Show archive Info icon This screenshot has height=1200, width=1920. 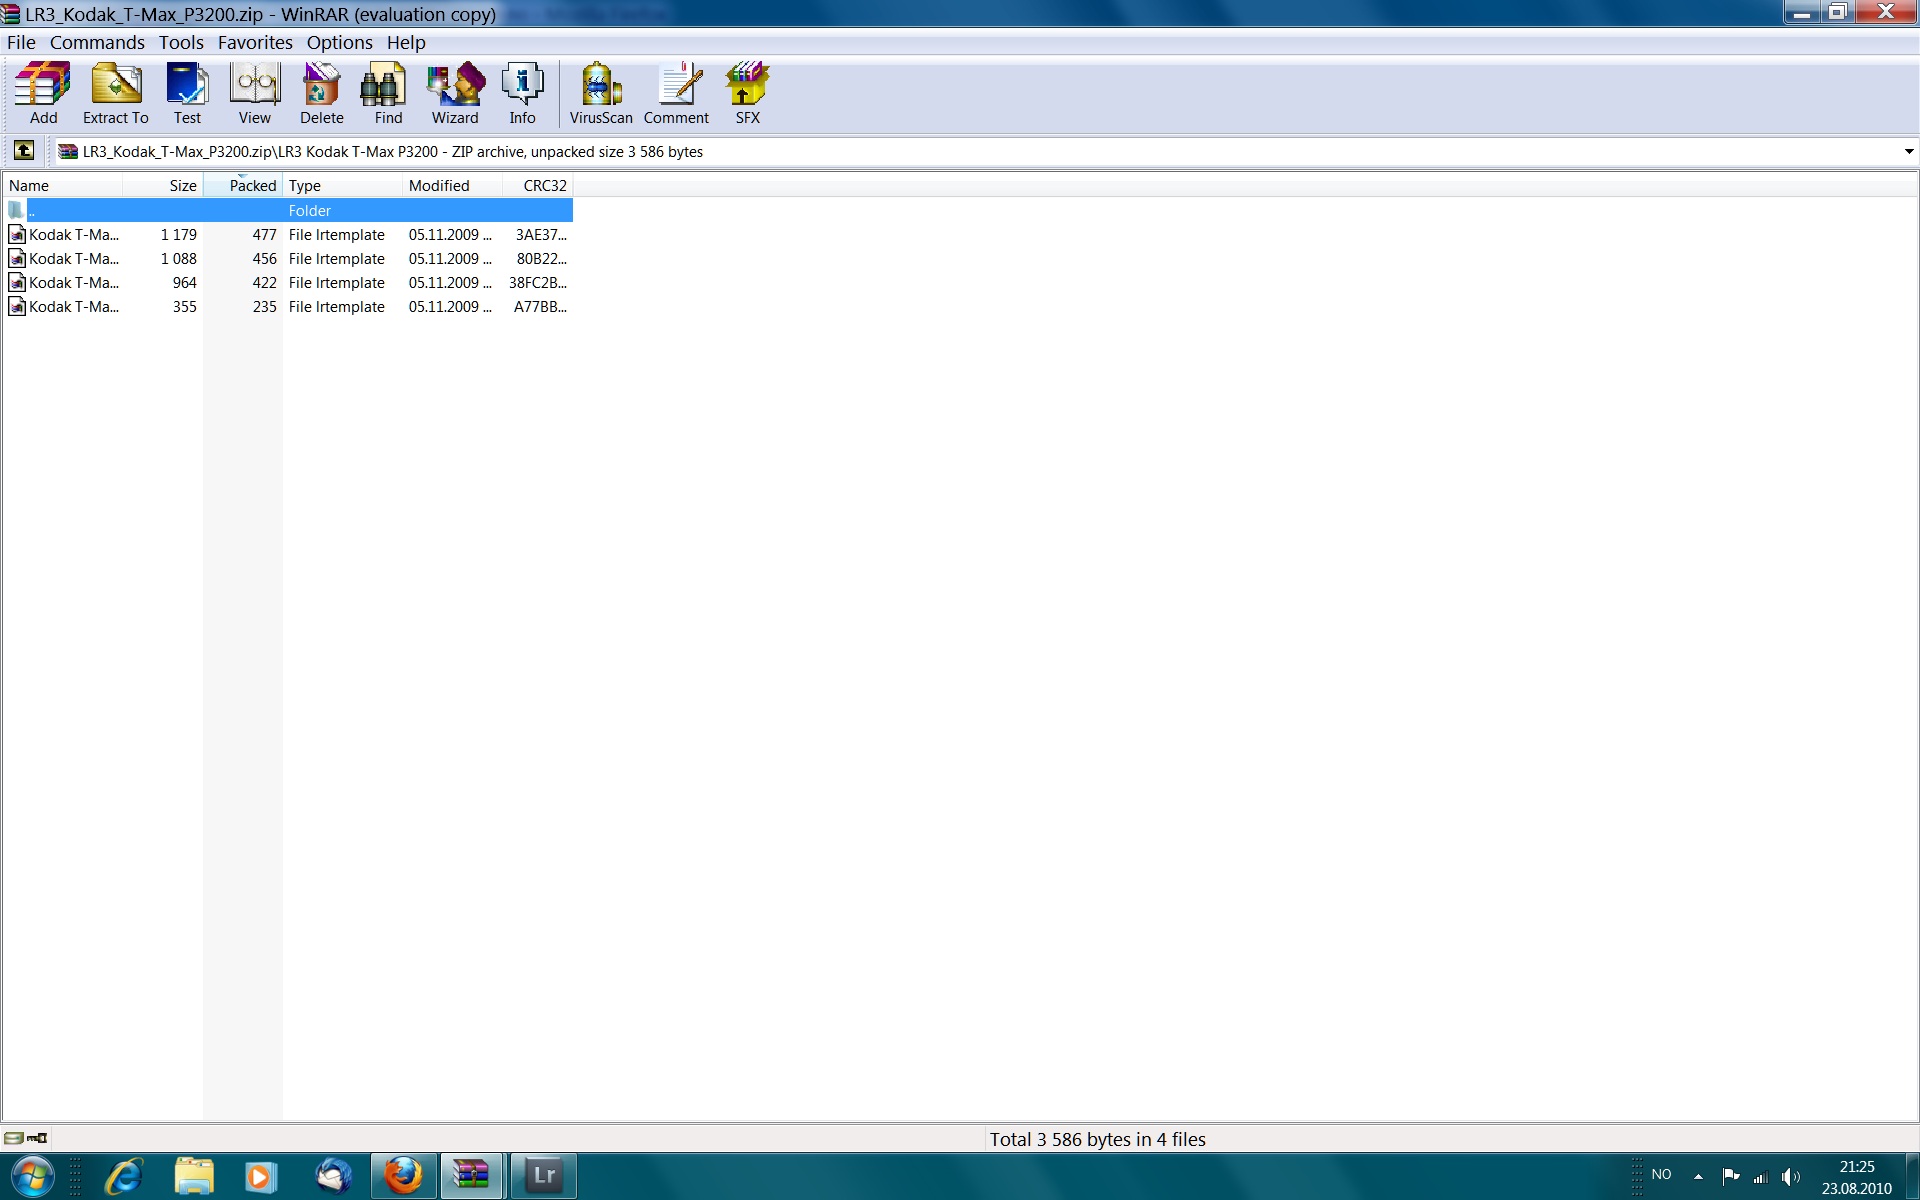coord(522,93)
